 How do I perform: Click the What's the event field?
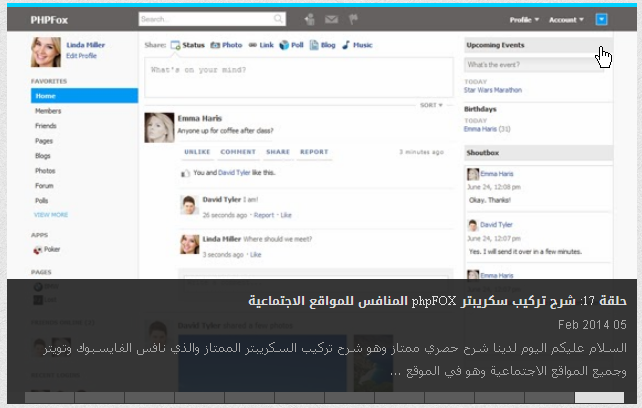coord(534,65)
